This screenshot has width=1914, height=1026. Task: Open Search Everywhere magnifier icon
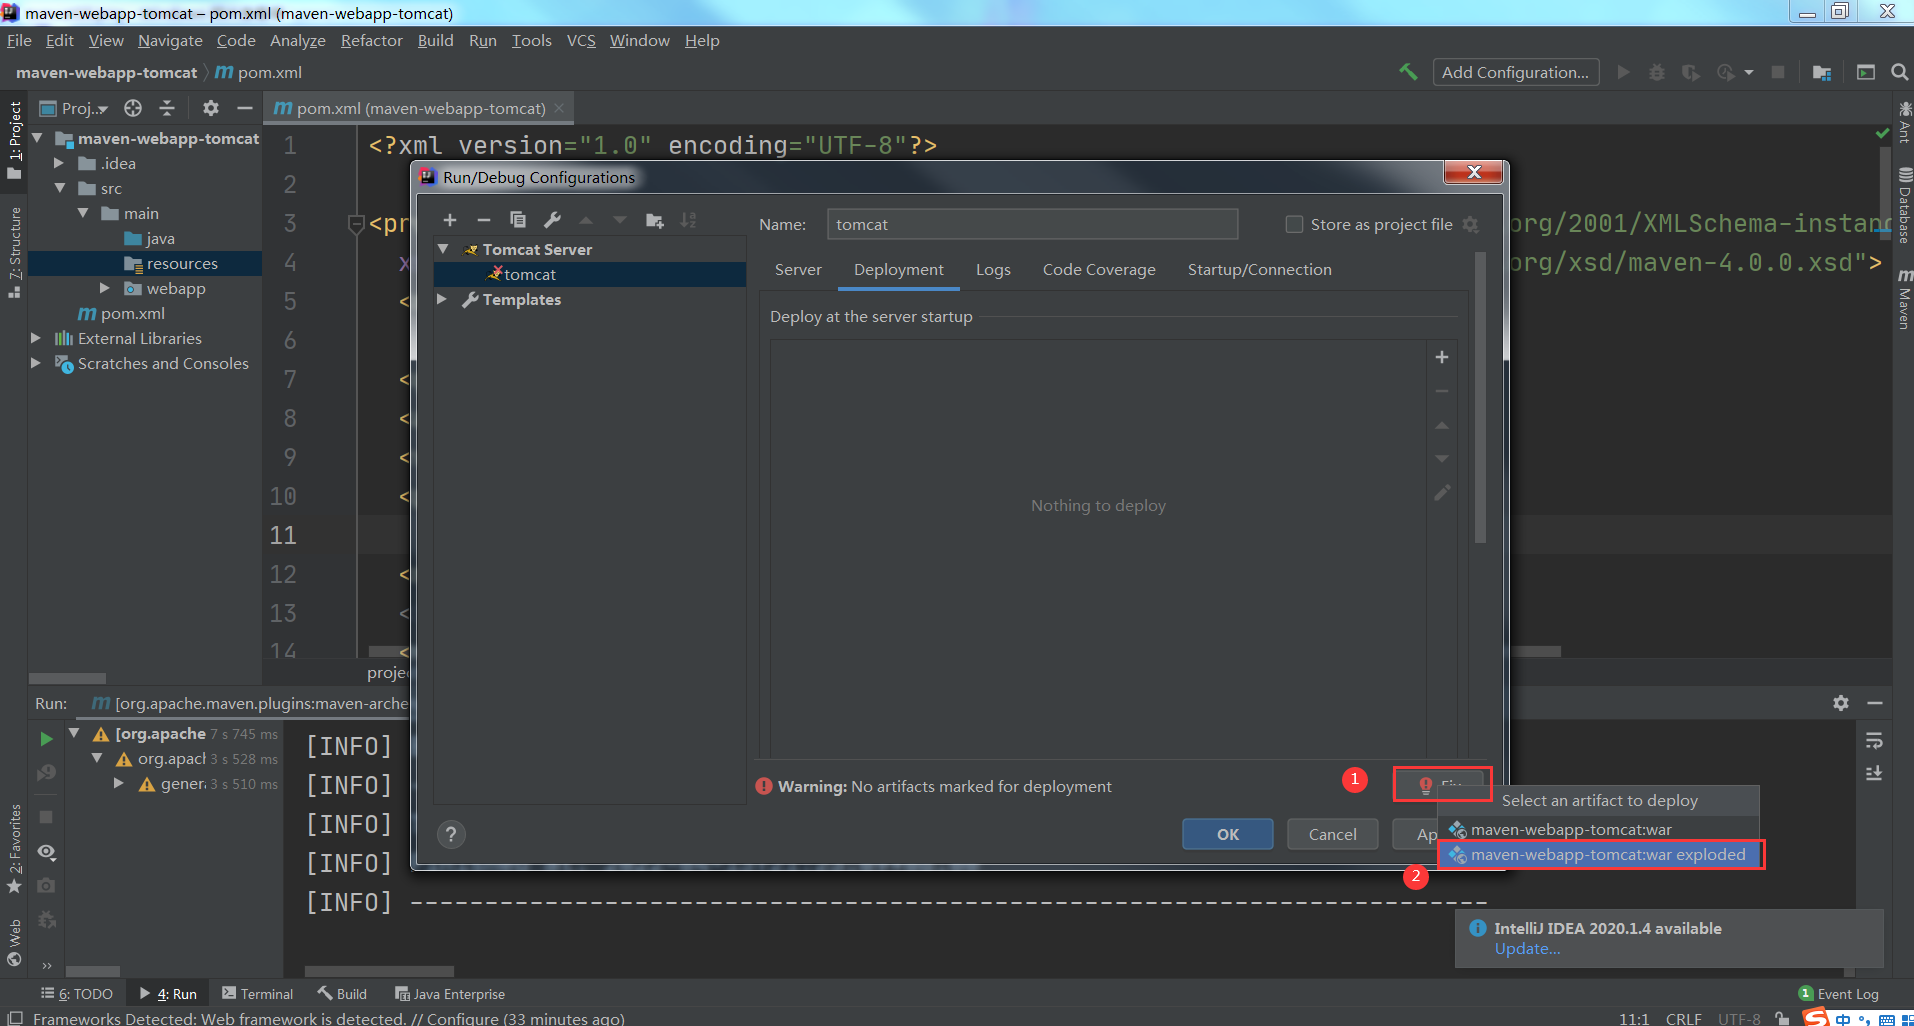tap(1899, 72)
